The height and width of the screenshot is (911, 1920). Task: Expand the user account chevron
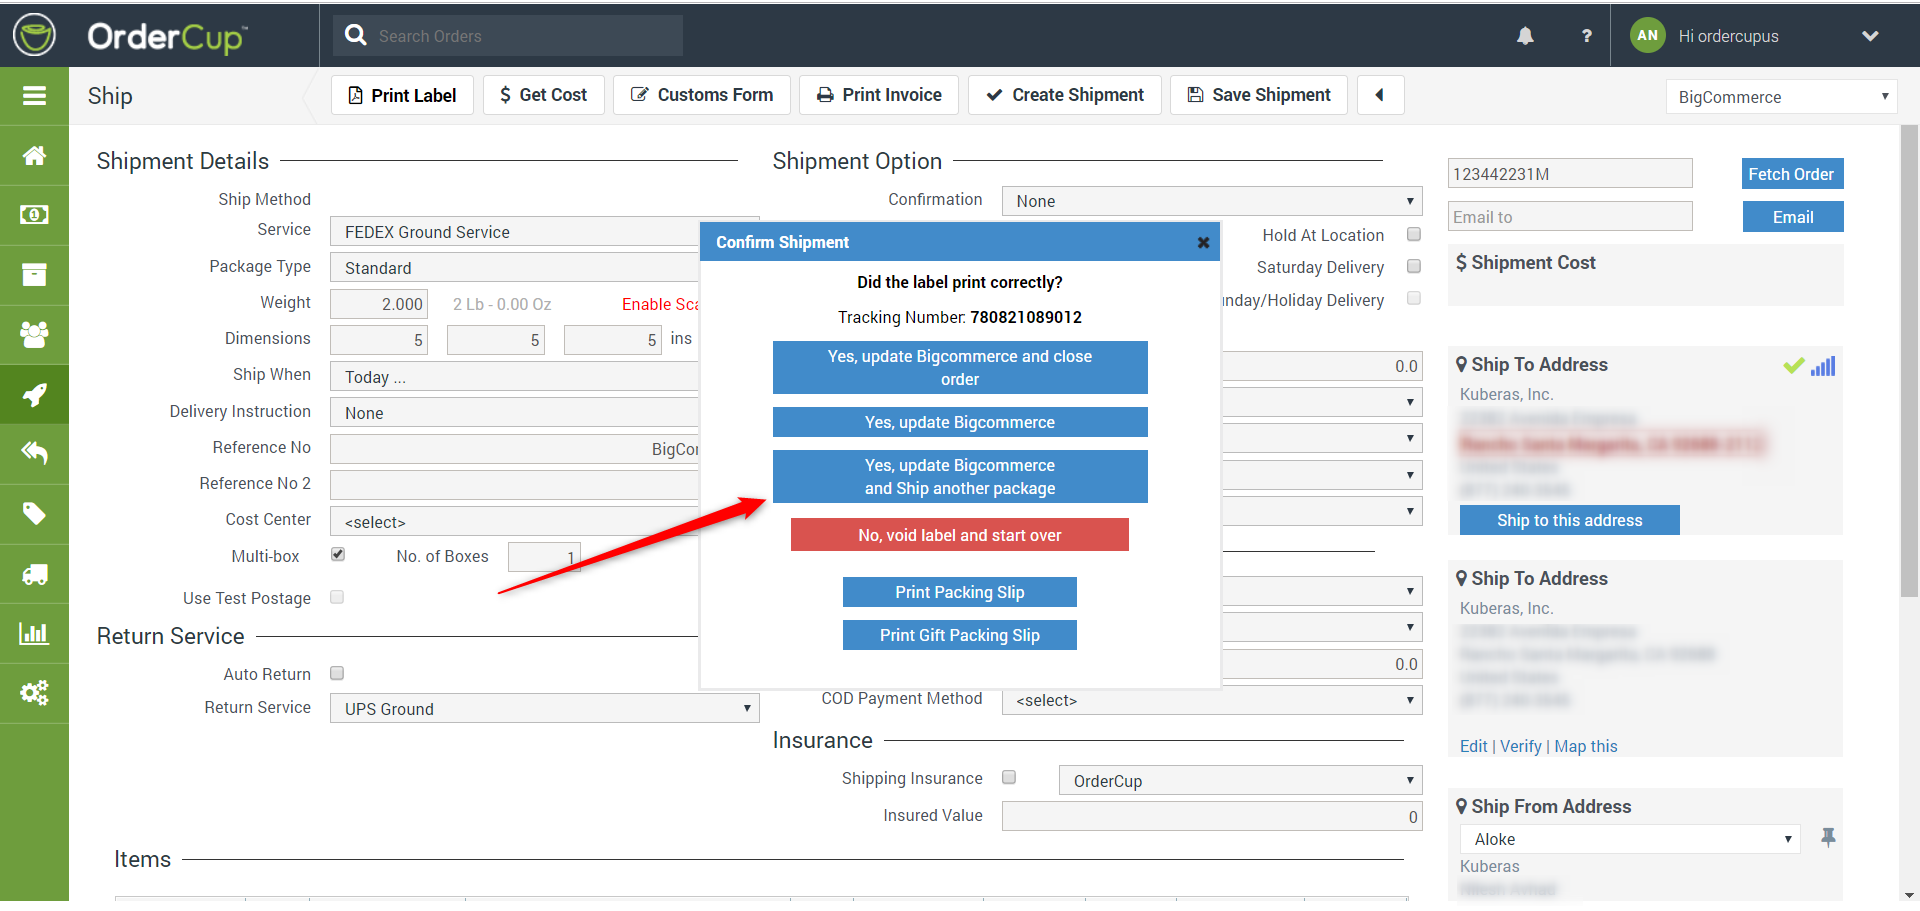click(1870, 36)
